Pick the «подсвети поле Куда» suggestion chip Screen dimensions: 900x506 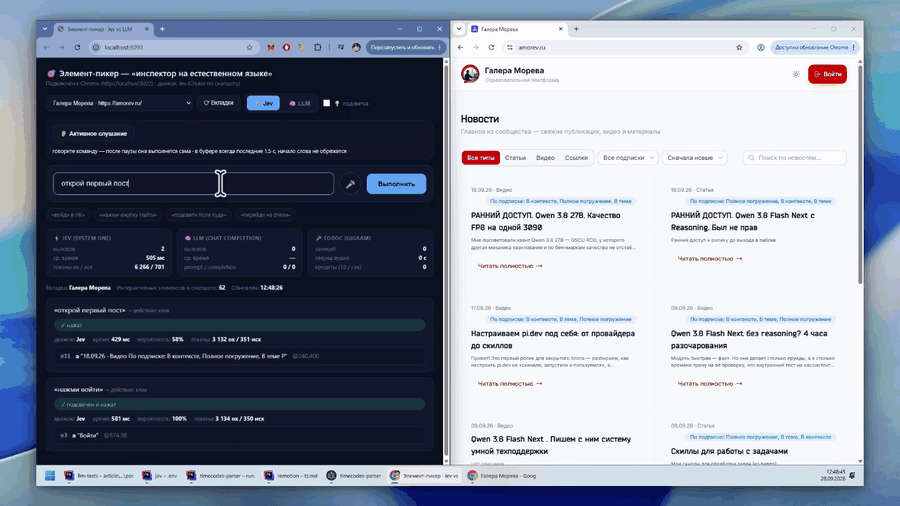pyautogui.click(x=199, y=215)
